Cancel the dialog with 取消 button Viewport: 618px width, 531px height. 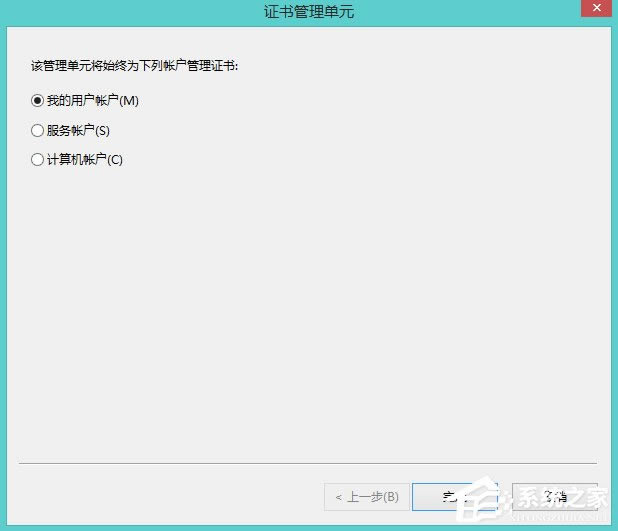pos(555,497)
